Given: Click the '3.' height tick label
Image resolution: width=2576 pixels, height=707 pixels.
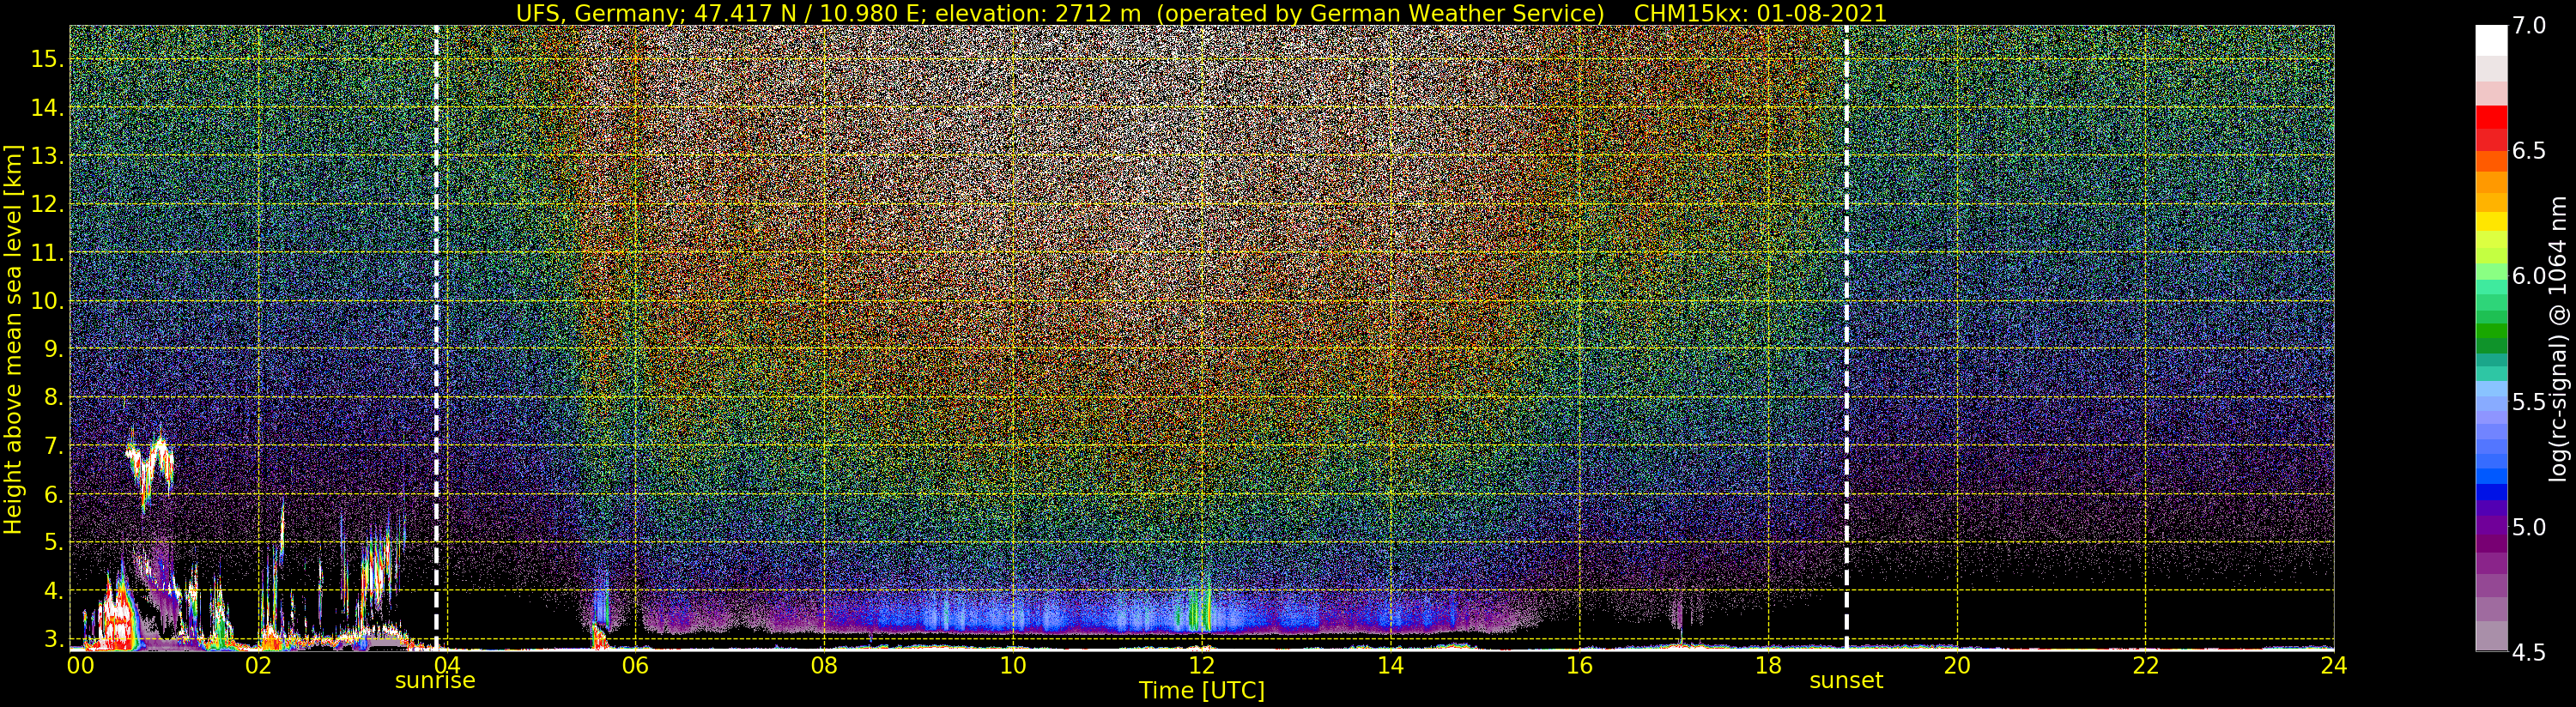Looking at the screenshot, I should pyautogui.click(x=54, y=639).
